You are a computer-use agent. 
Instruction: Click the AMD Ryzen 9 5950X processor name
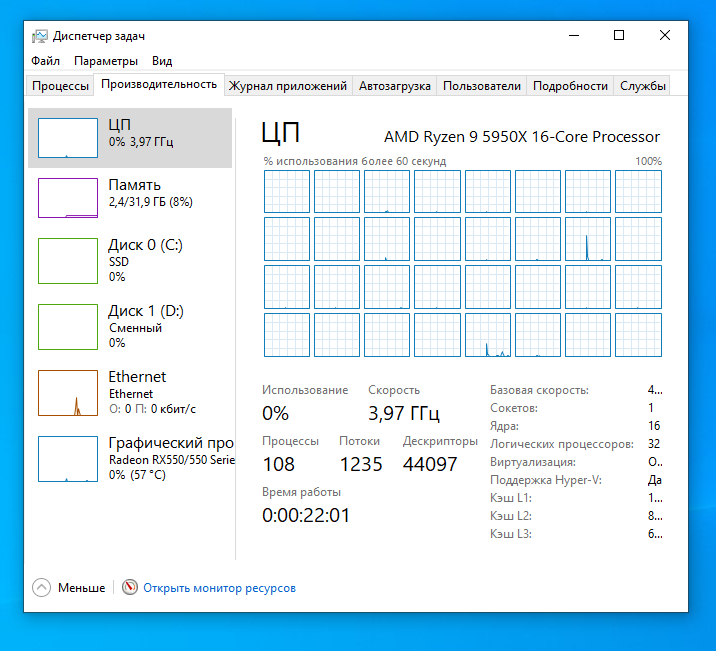click(521, 136)
